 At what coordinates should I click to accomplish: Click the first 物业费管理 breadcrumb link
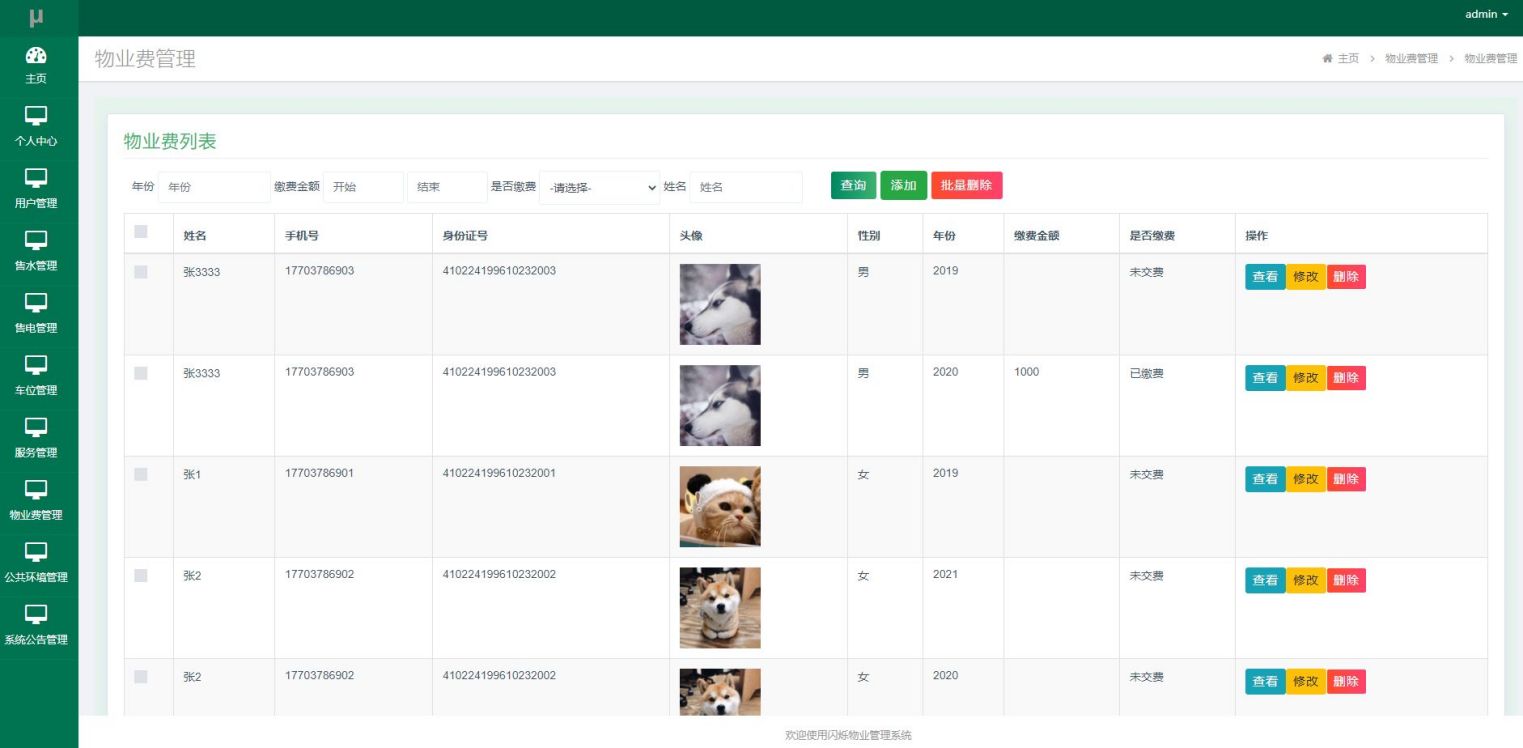pyautogui.click(x=1411, y=59)
